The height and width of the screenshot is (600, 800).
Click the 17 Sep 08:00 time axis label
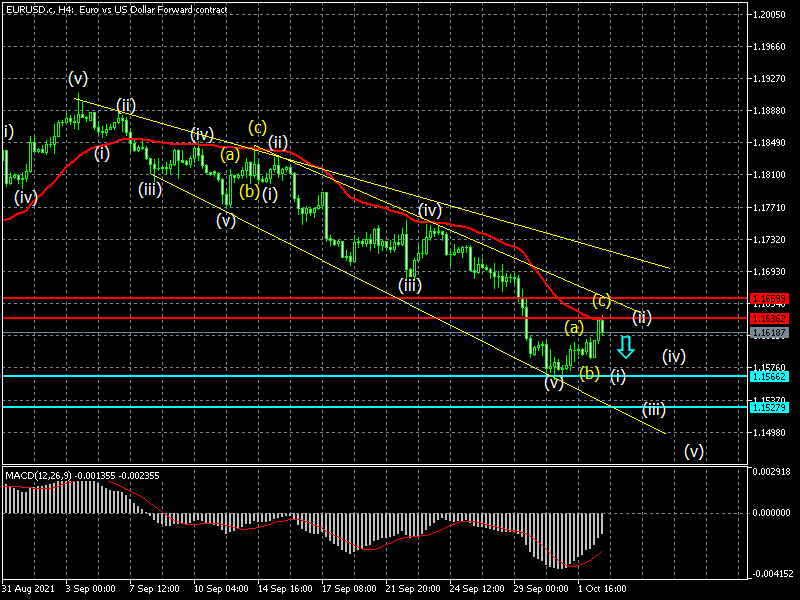click(x=349, y=589)
